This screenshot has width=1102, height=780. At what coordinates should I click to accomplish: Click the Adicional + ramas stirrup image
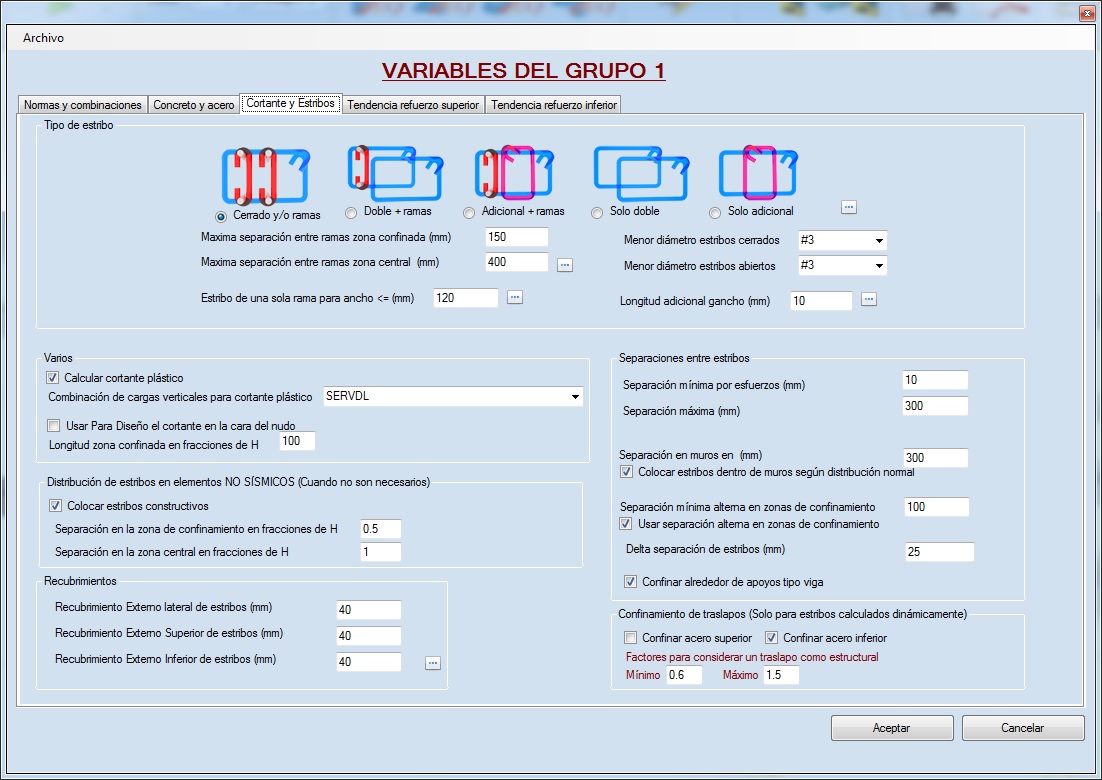(x=514, y=174)
